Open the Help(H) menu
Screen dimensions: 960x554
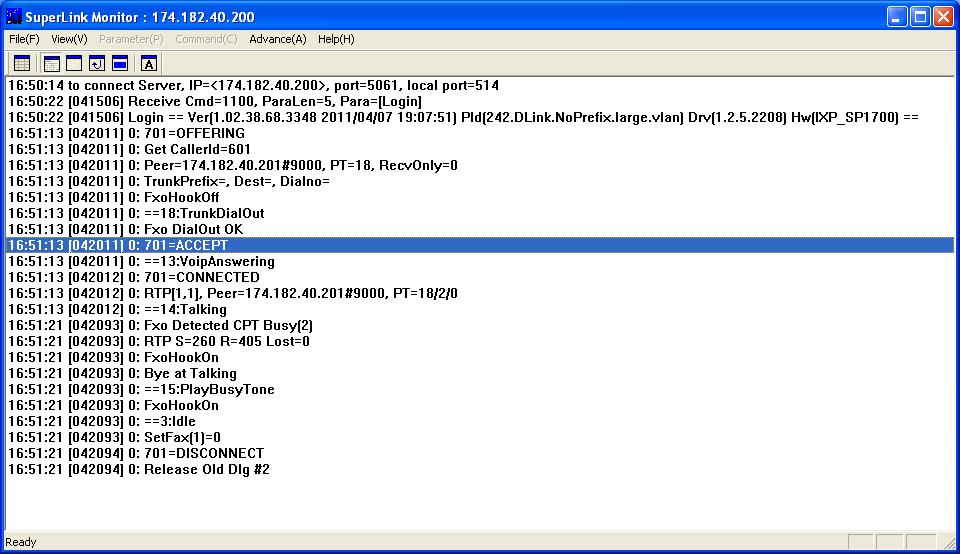pos(336,39)
